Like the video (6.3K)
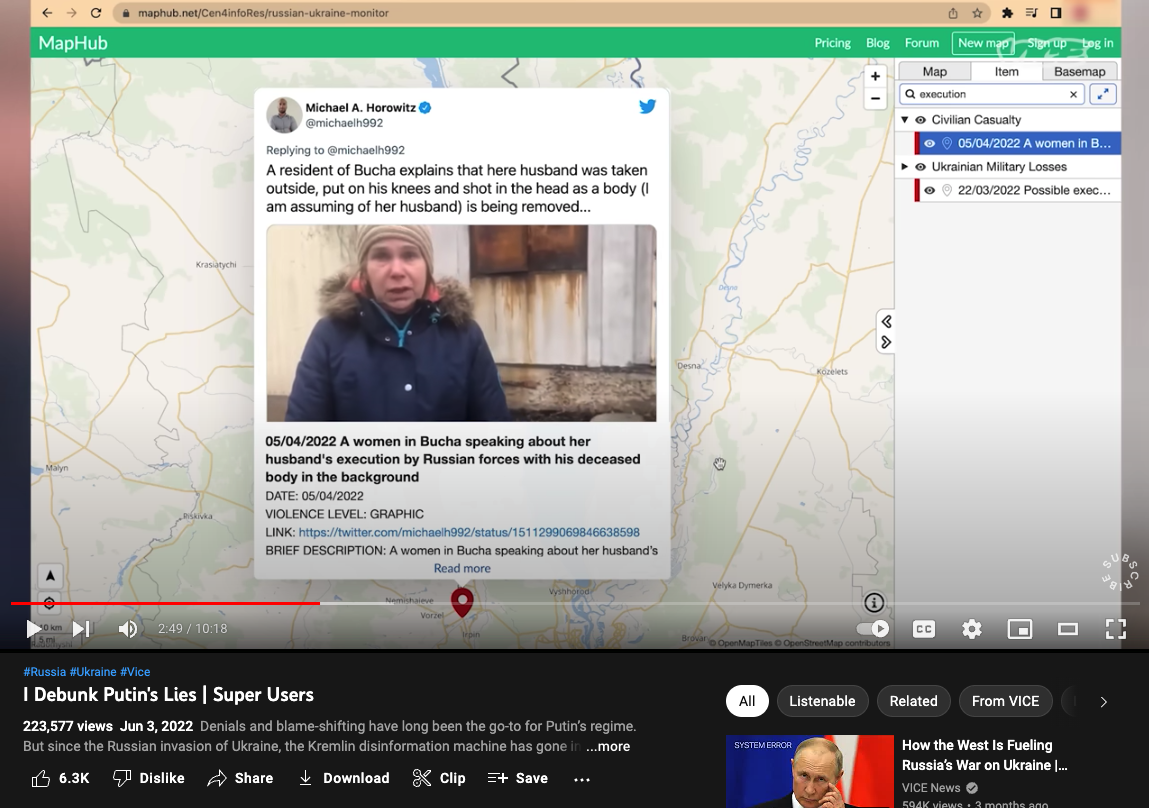This screenshot has height=808, width=1149. tap(60, 778)
